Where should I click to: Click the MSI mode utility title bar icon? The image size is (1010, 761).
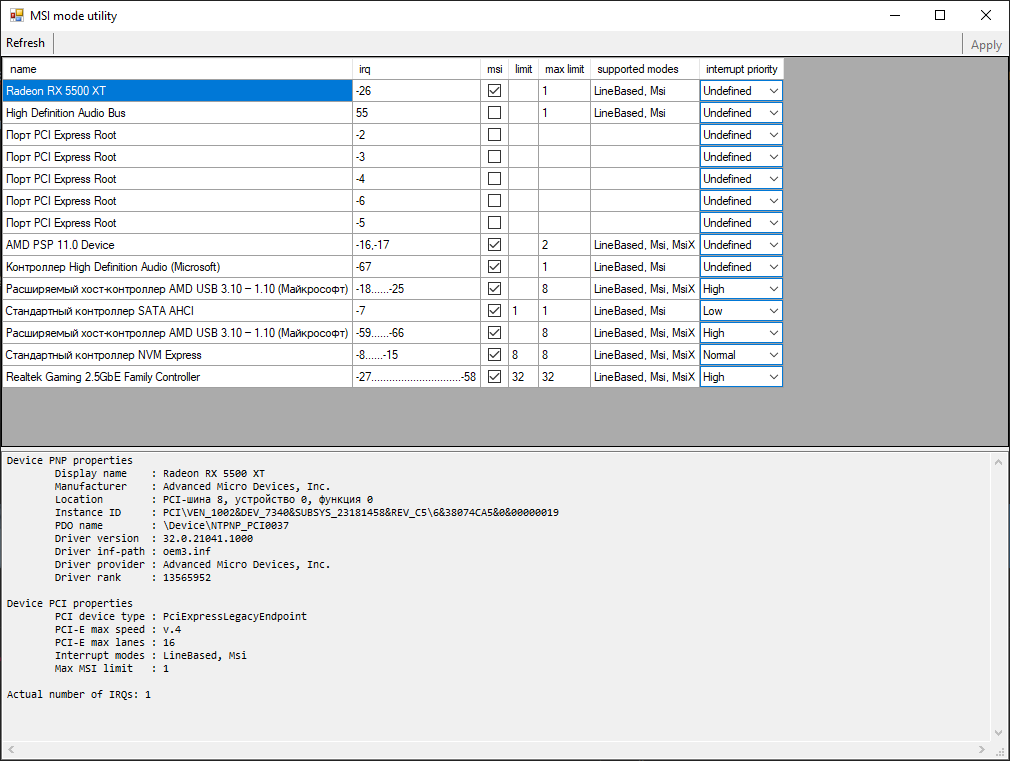17,15
